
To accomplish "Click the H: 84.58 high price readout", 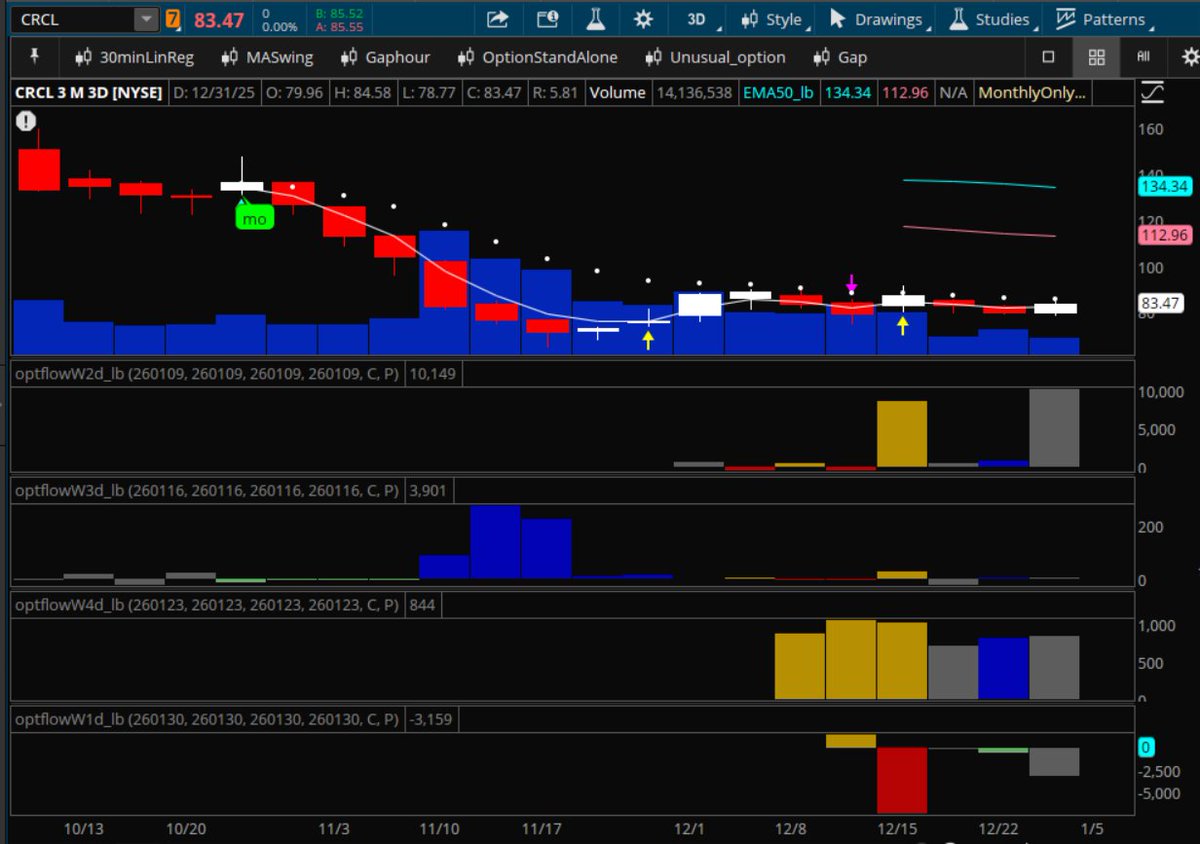I will [363, 93].
